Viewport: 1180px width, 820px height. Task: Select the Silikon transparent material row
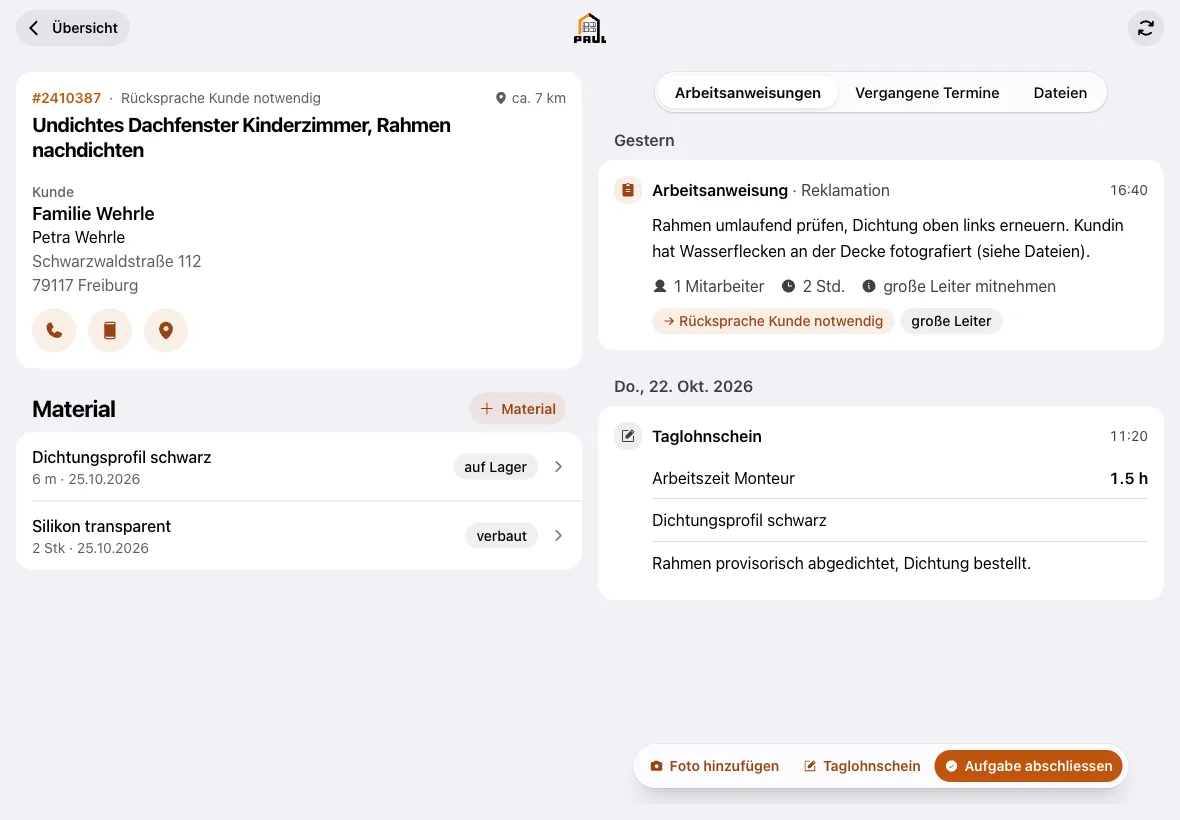(x=299, y=536)
